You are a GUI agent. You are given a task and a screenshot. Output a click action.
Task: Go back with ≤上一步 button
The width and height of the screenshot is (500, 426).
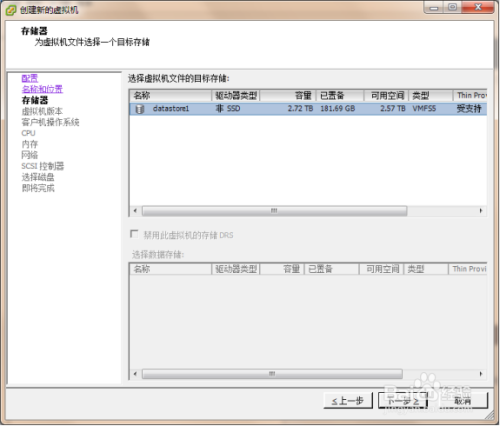[x=348, y=401]
